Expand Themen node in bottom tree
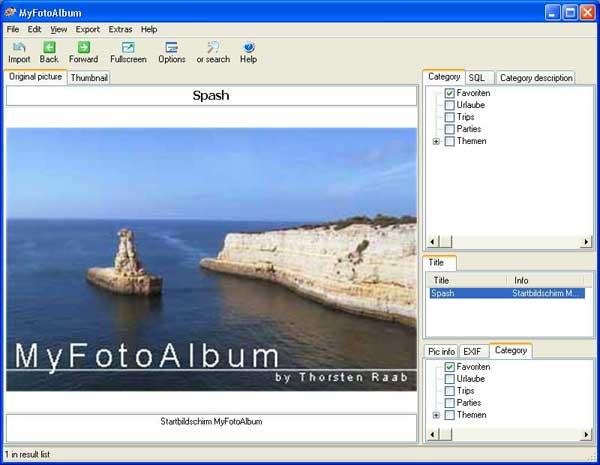Screen dimensions: 600x465 point(436,415)
